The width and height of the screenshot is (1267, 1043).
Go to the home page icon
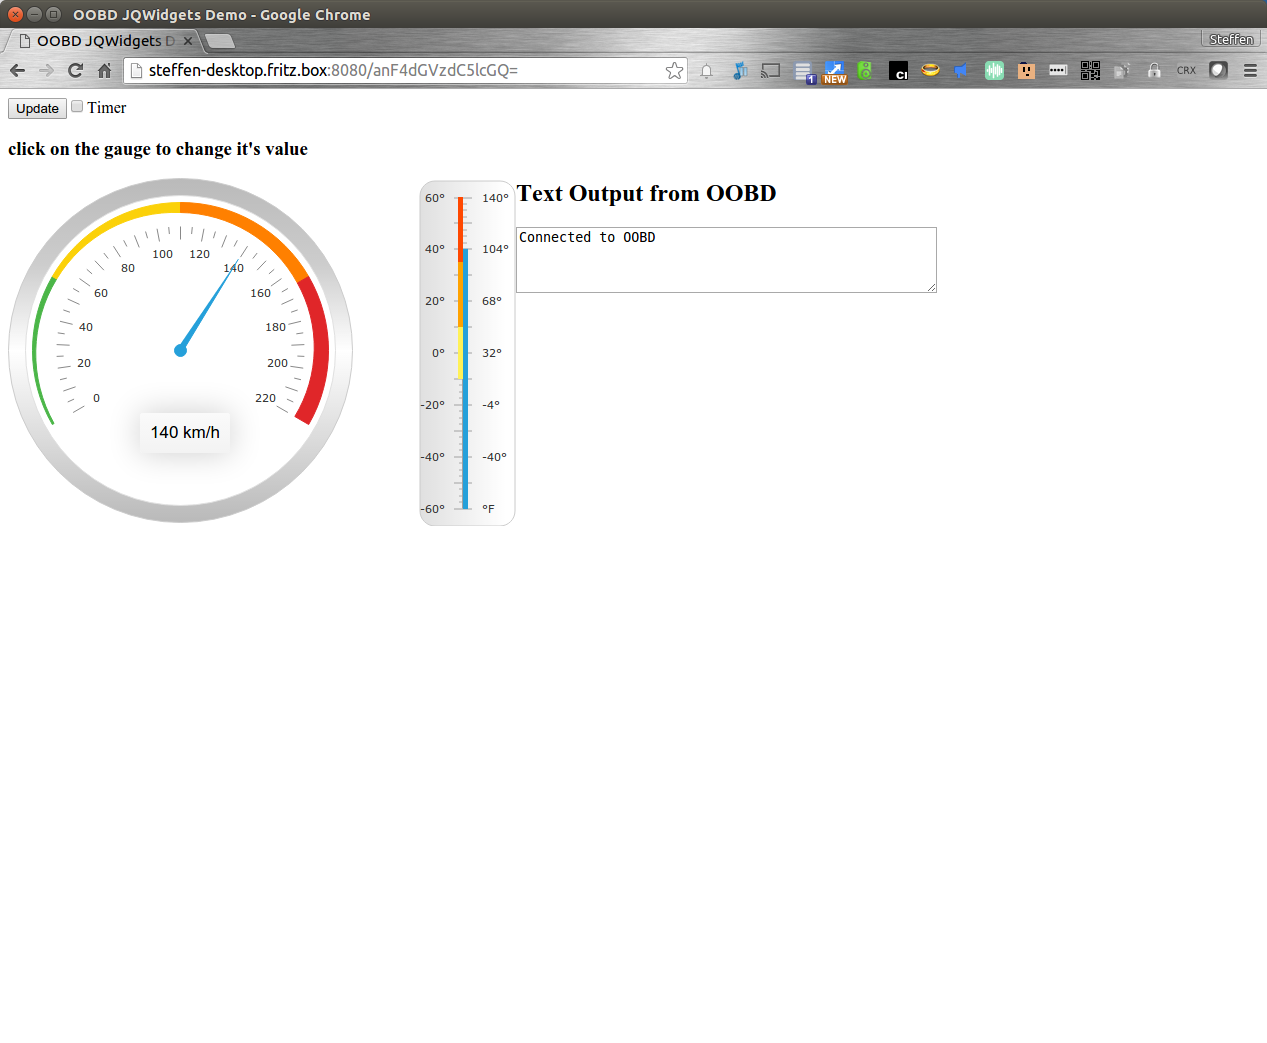point(104,70)
